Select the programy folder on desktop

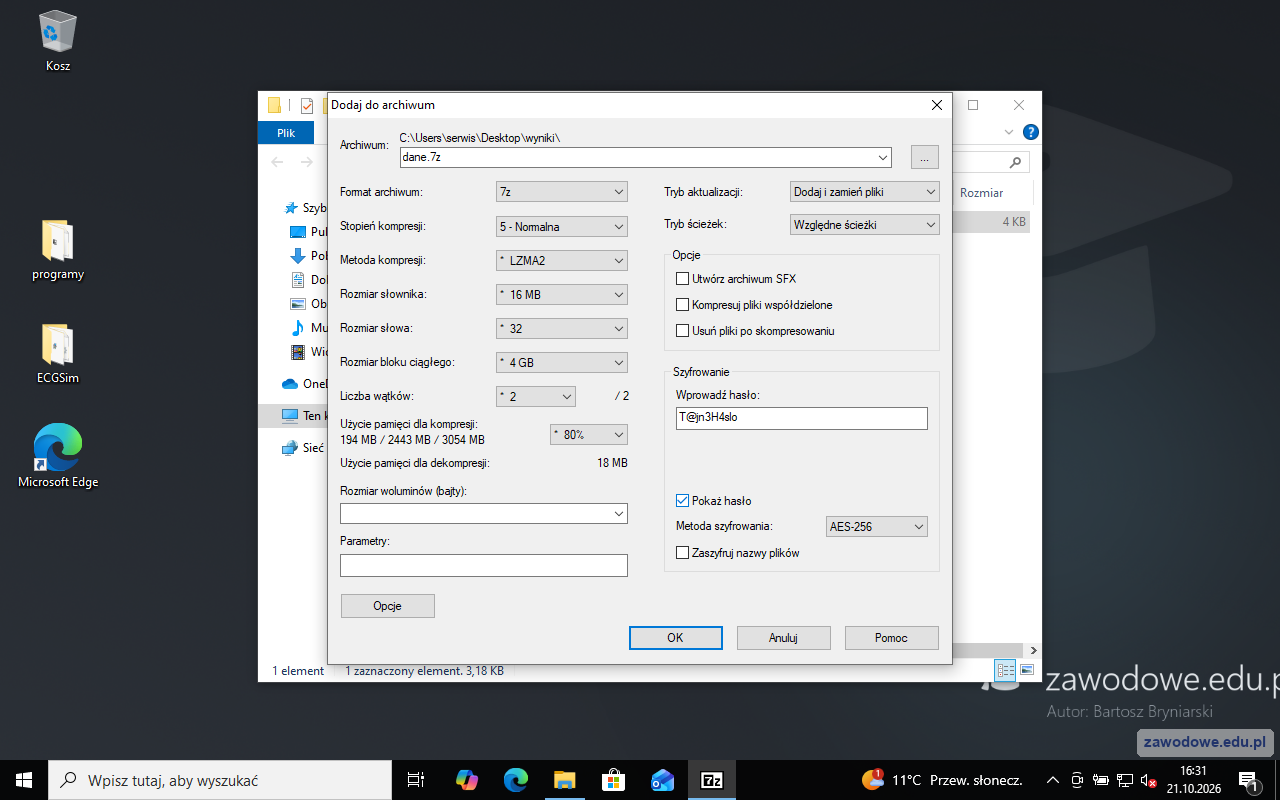coord(57,250)
